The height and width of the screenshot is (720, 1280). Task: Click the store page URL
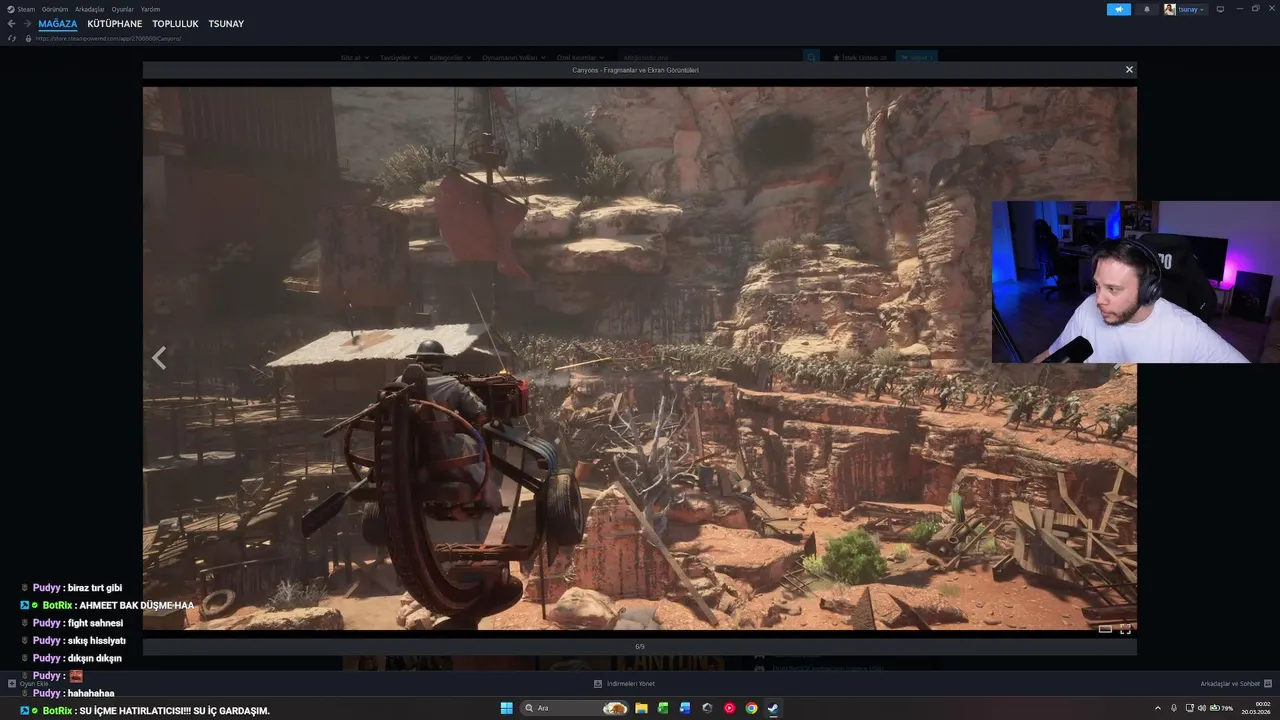click(x=109, y=38)
